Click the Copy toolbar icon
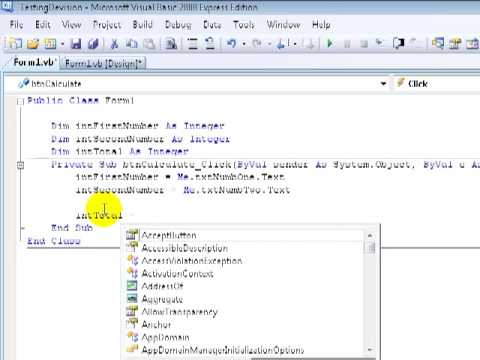Image resolution: width=480 pixels, height=360 pixels. [132, 44]
